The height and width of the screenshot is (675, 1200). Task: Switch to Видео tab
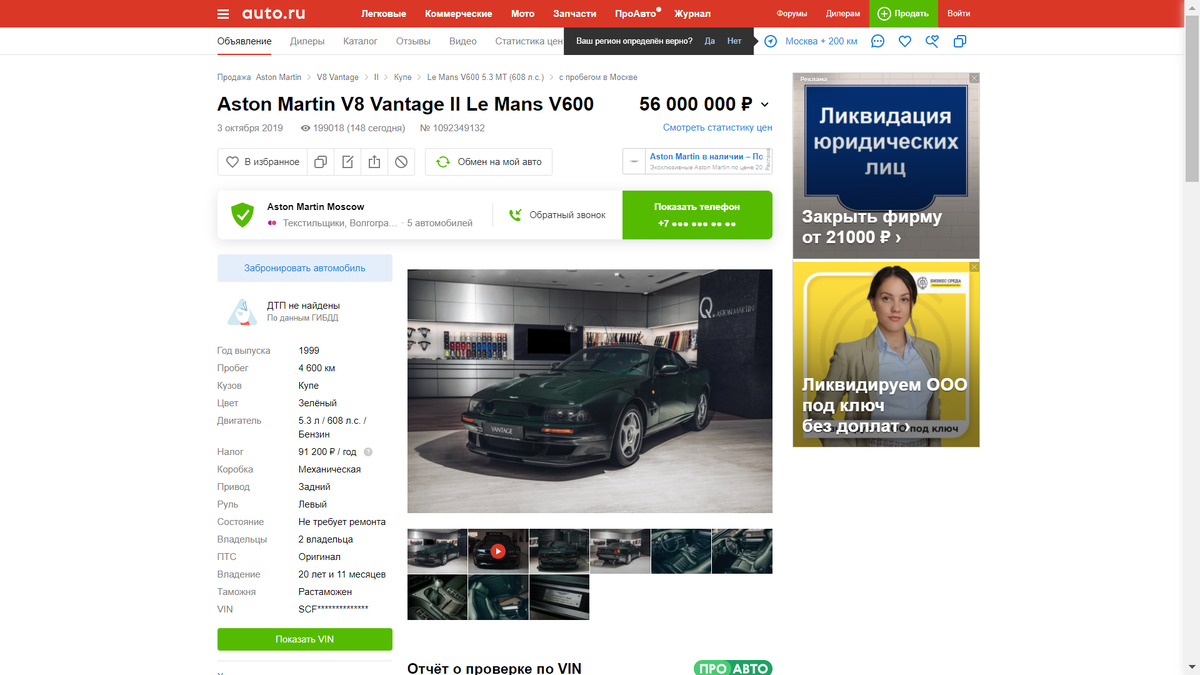463,41
